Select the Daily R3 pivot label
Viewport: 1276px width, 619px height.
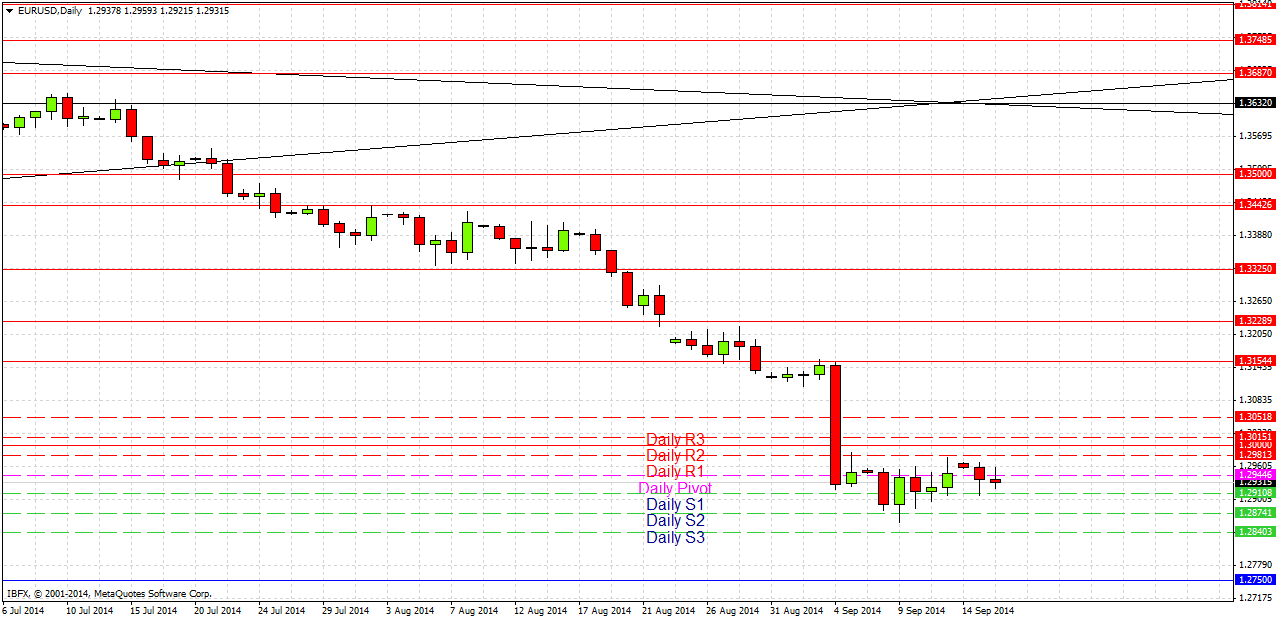[x=674, y=439]
